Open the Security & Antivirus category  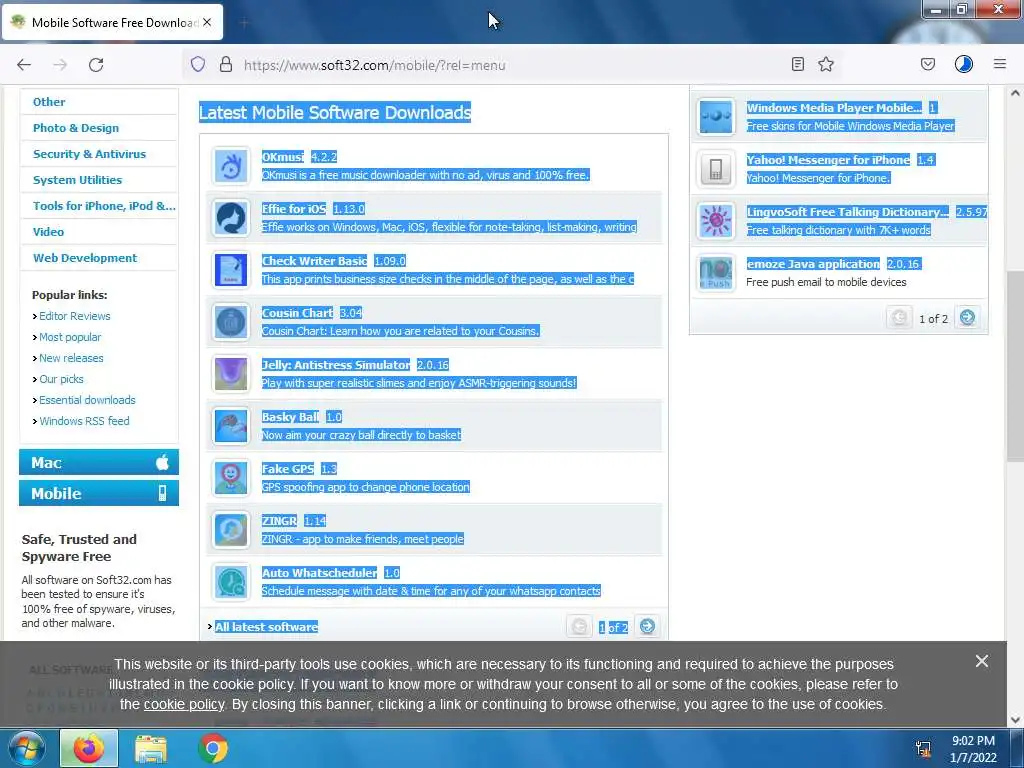point(89,154)
